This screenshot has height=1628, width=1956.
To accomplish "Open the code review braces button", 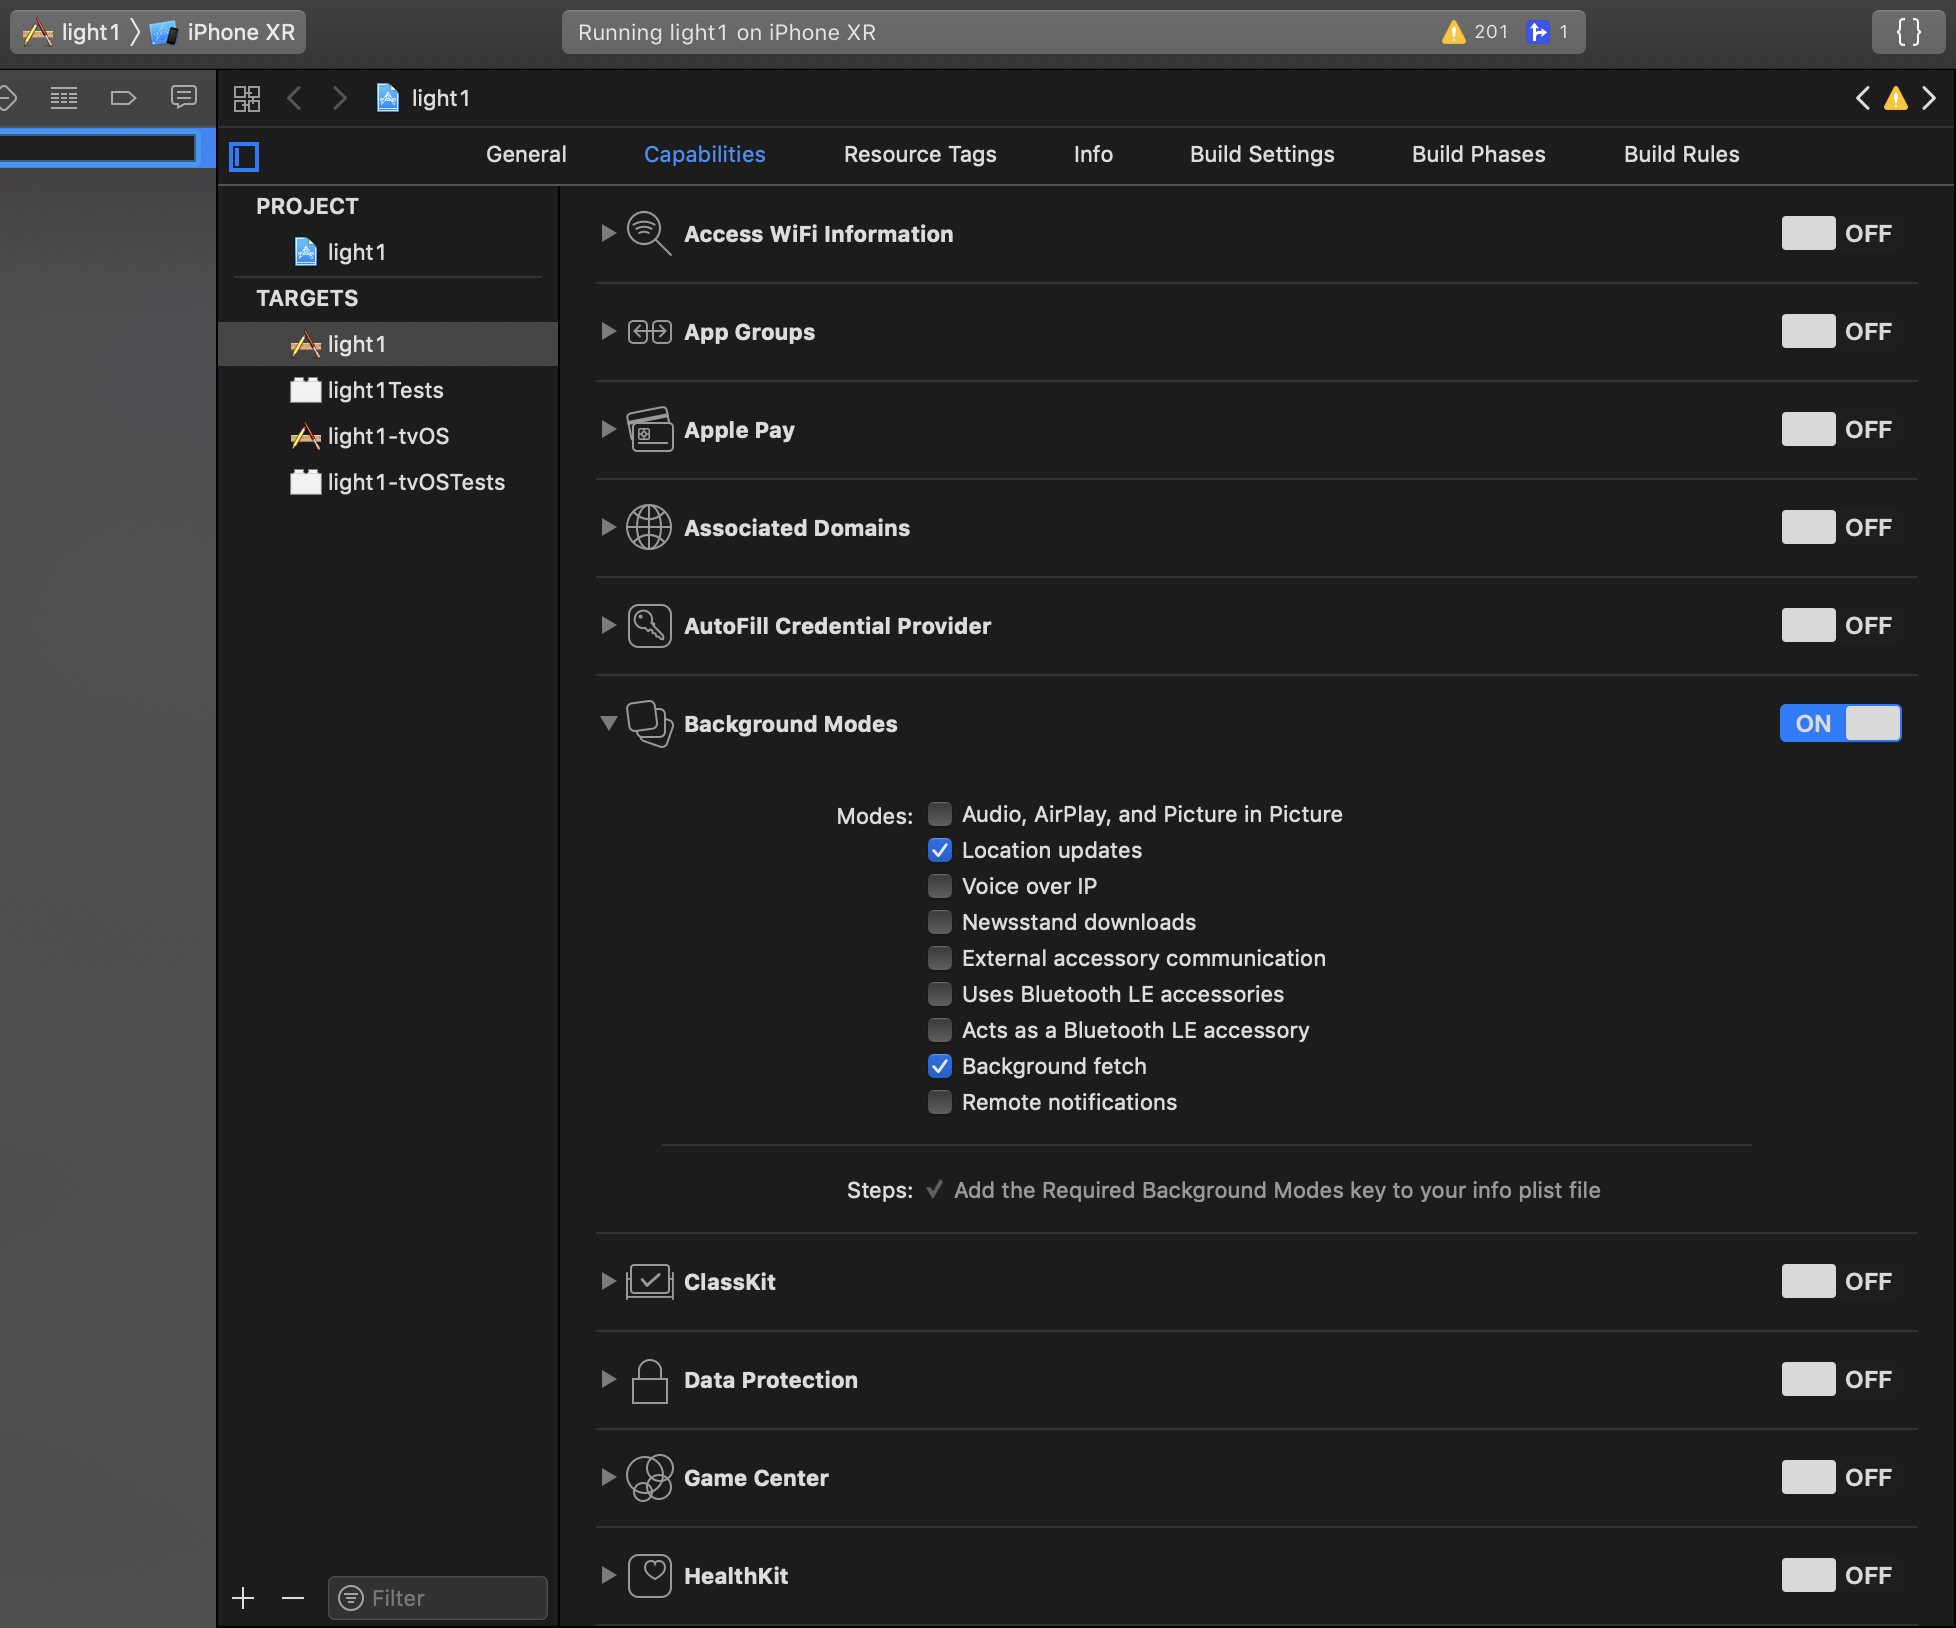I will coord(1908,32).
